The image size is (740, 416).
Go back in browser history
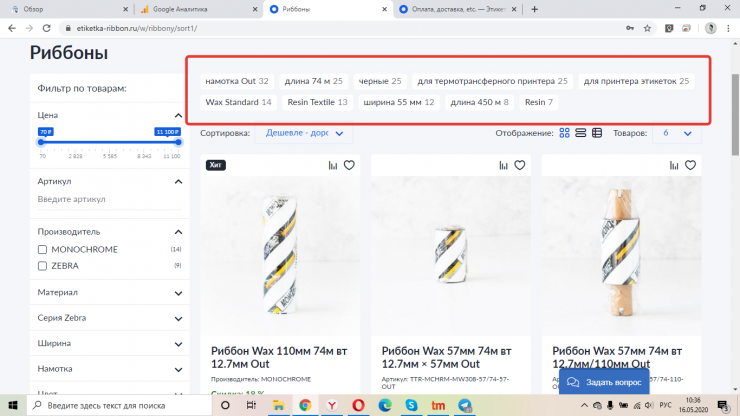pyautogui.click(x=12, y=28)
